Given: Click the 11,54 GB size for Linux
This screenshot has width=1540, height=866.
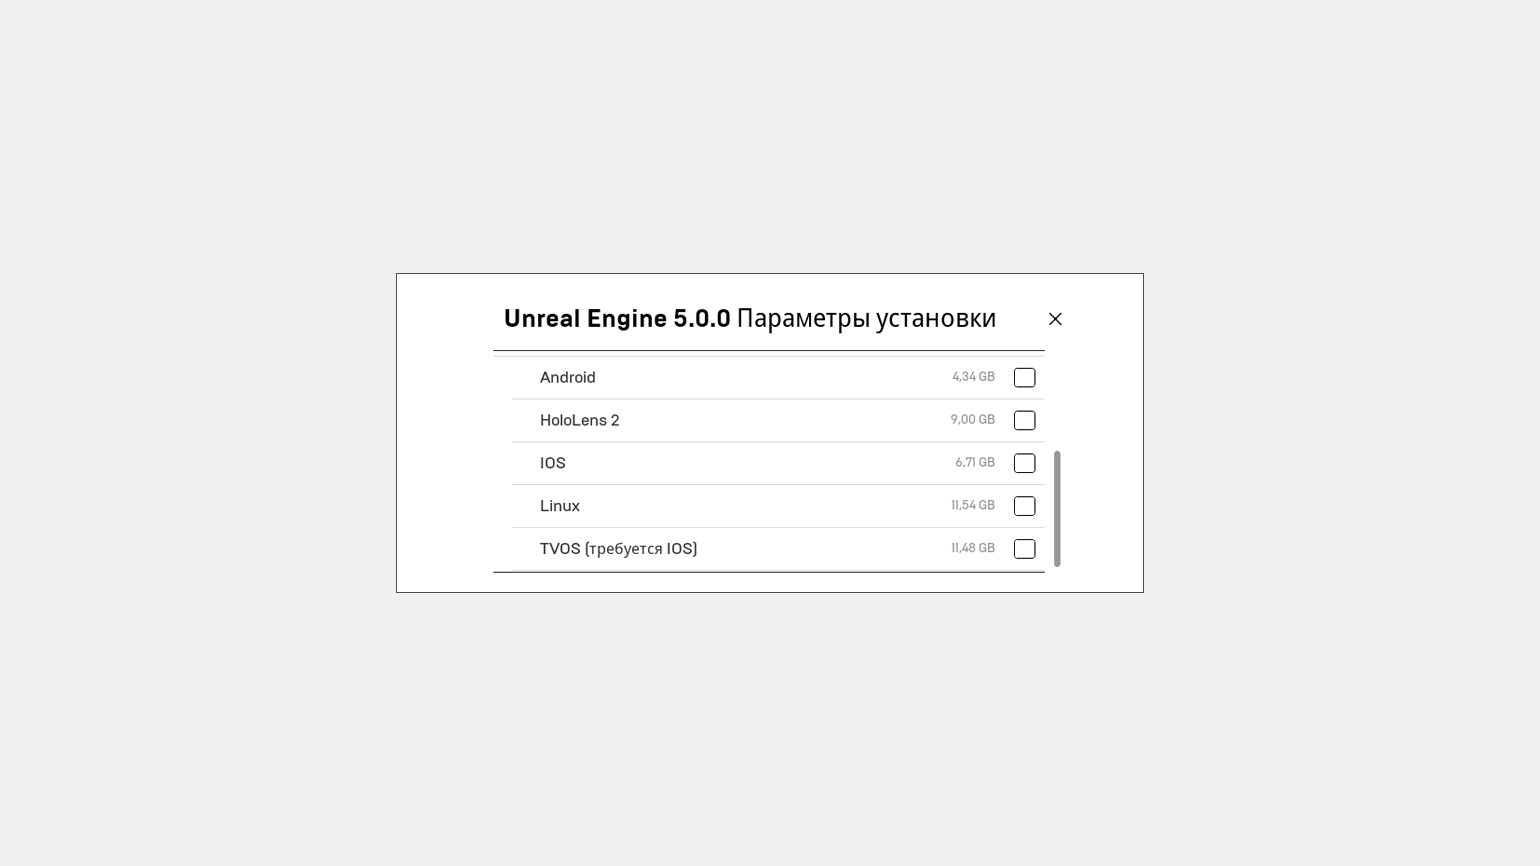Looking at the screenshot, I should point(972,506).
